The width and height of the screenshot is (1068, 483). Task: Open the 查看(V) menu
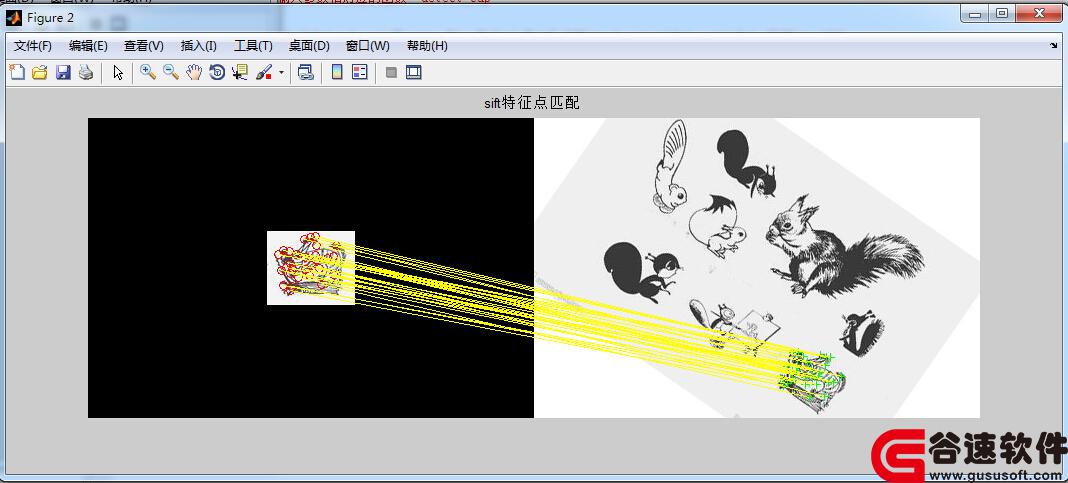click(144, 46)
